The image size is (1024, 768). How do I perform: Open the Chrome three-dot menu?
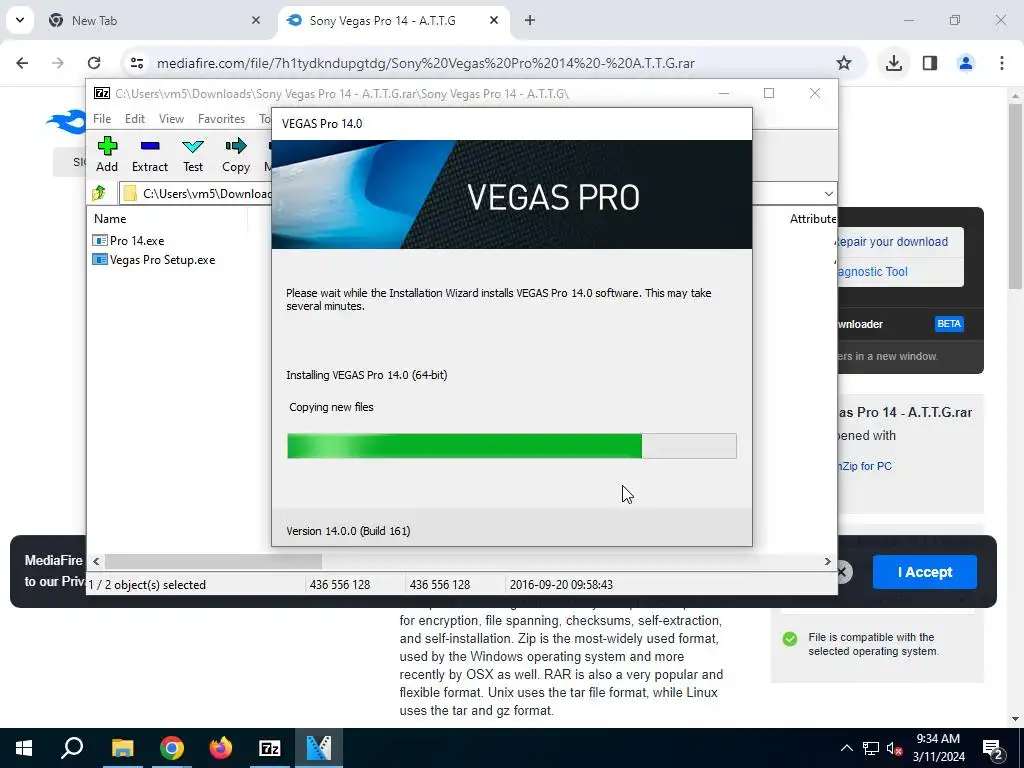click(1001, 63)
